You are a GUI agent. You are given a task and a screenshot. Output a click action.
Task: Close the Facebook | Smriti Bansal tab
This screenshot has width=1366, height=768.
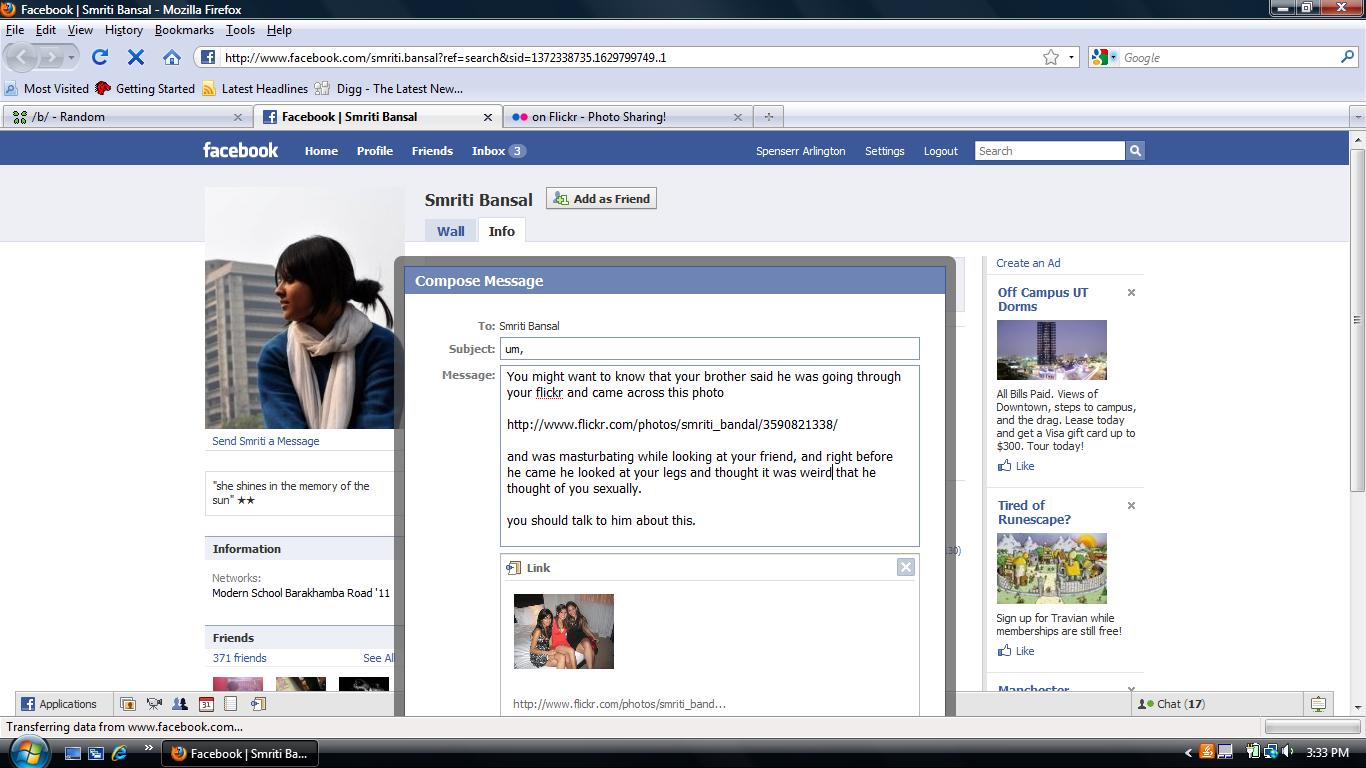coord(487,117)
